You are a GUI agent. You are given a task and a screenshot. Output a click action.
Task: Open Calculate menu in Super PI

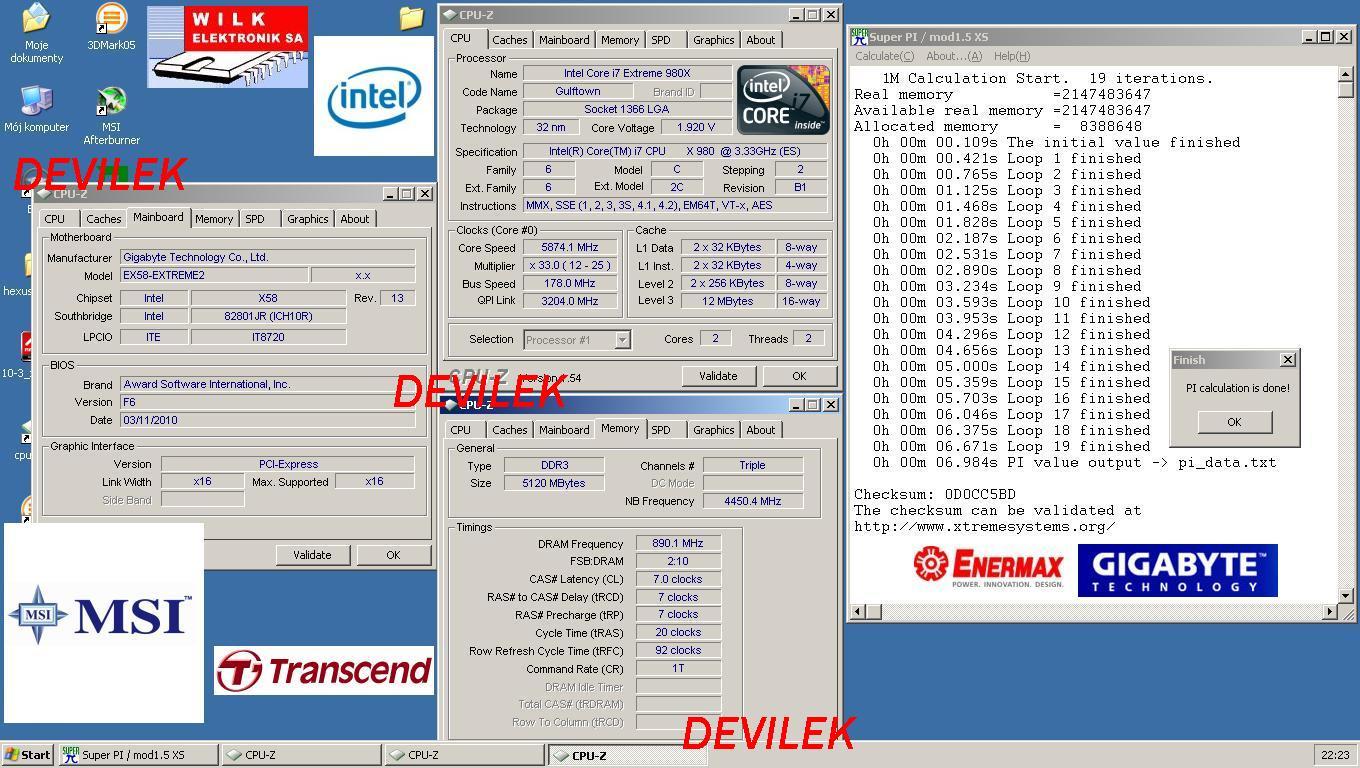click(884, 56)
